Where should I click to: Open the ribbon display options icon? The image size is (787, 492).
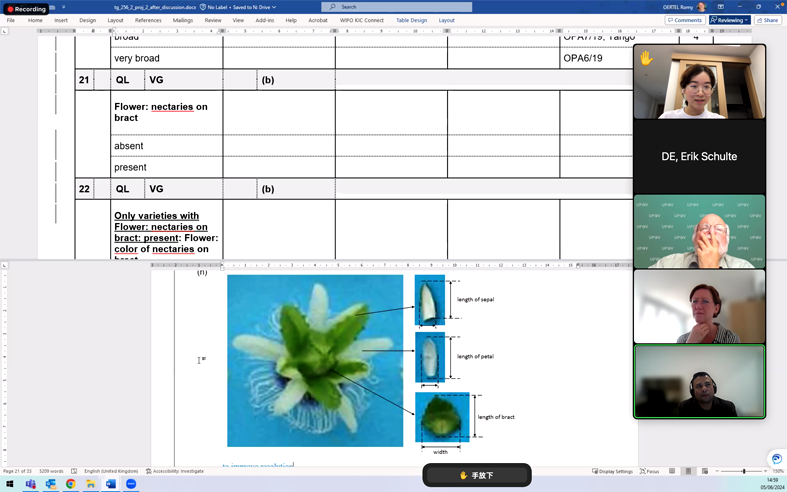(721, 7)
